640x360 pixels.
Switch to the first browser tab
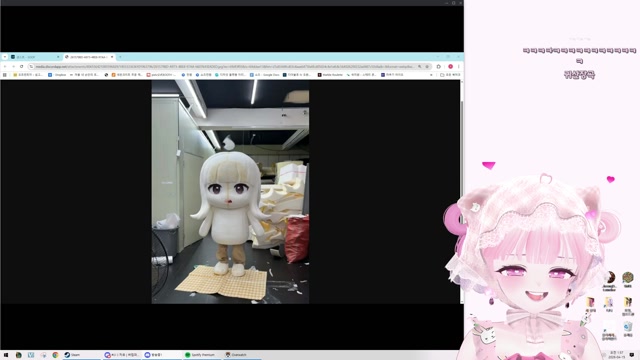pyautogui.click(x=34, y=57)
